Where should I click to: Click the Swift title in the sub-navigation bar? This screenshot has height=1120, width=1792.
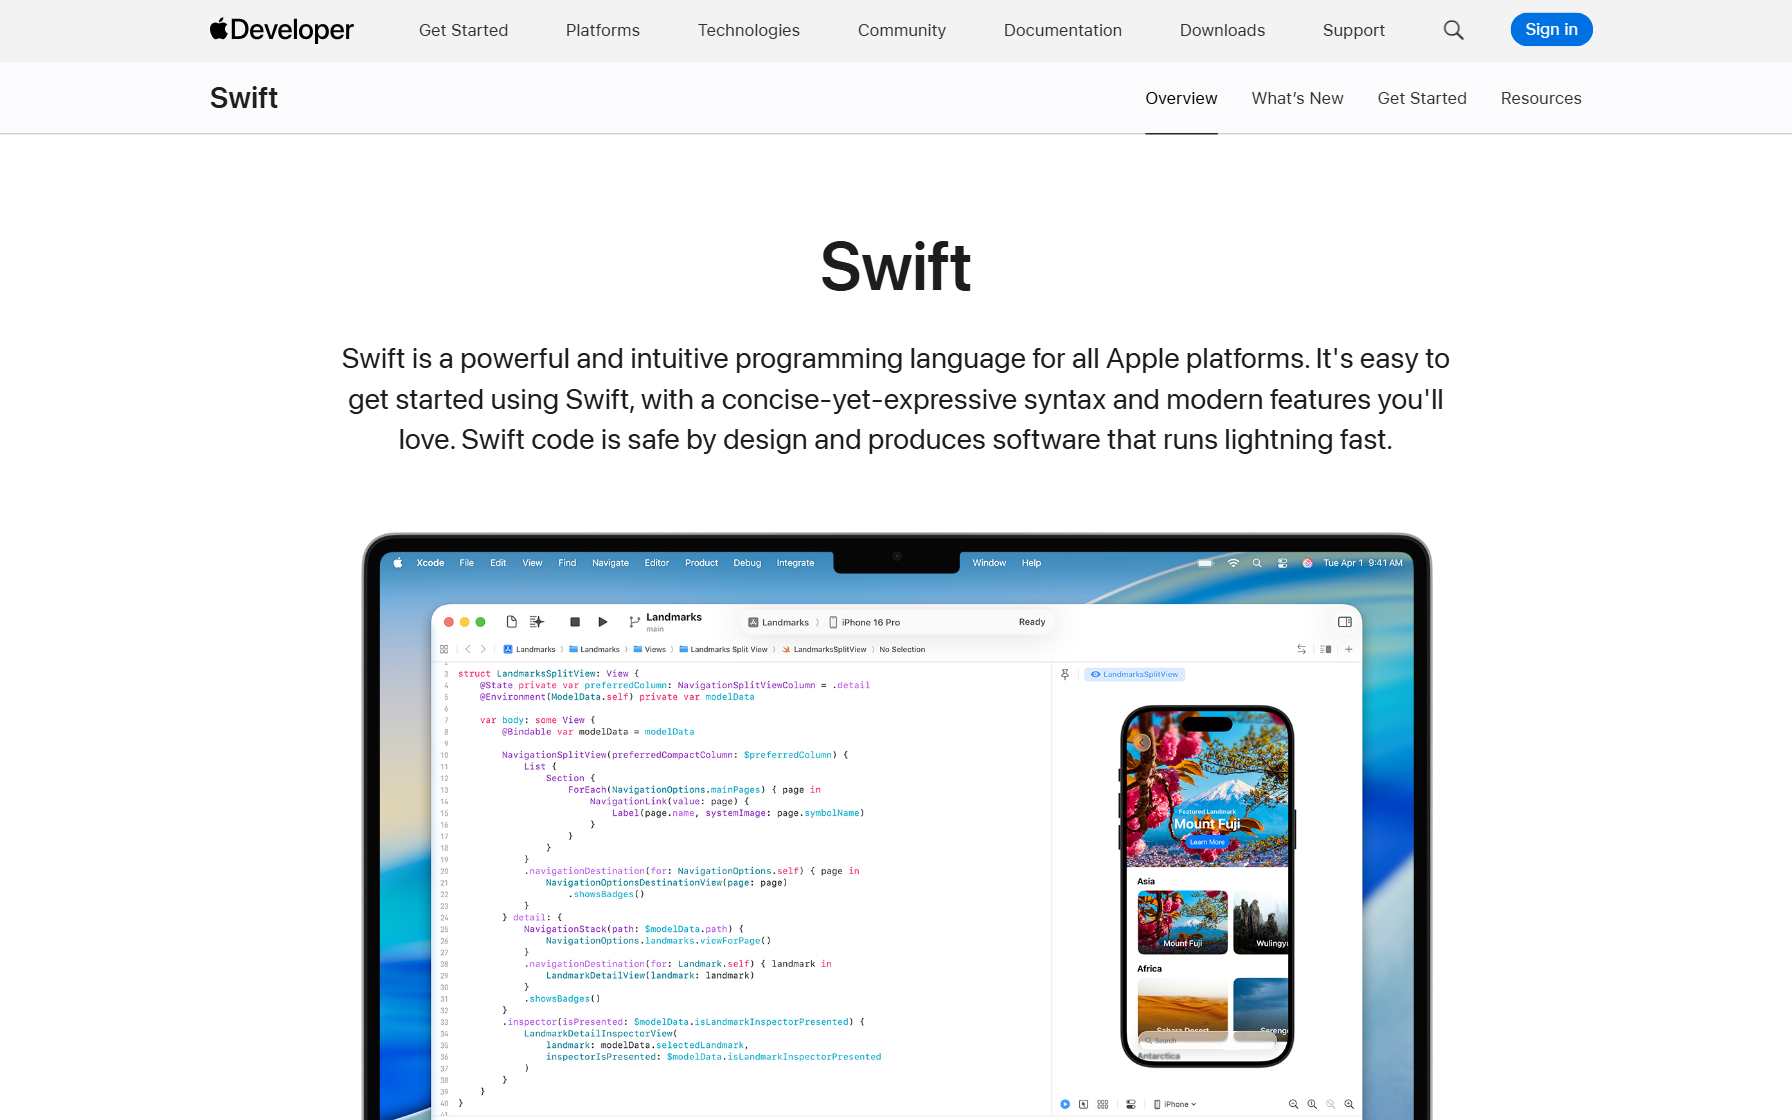pos(244,98)
